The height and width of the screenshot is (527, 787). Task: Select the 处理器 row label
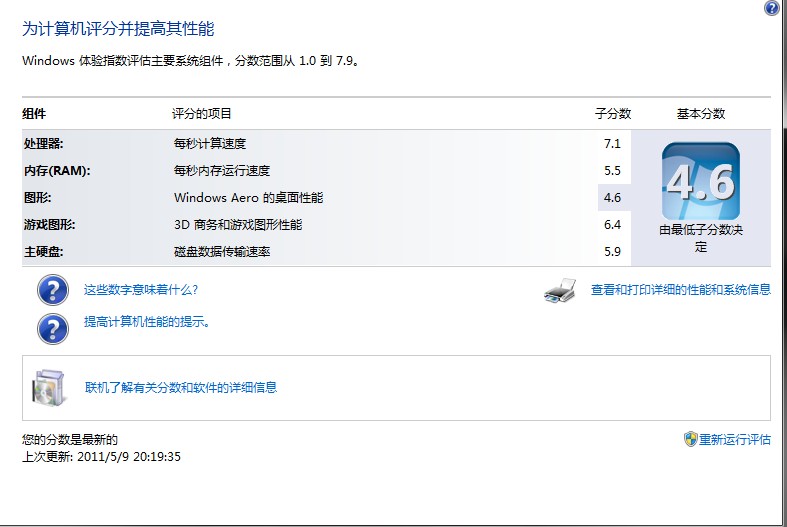[x=44, y=144]
